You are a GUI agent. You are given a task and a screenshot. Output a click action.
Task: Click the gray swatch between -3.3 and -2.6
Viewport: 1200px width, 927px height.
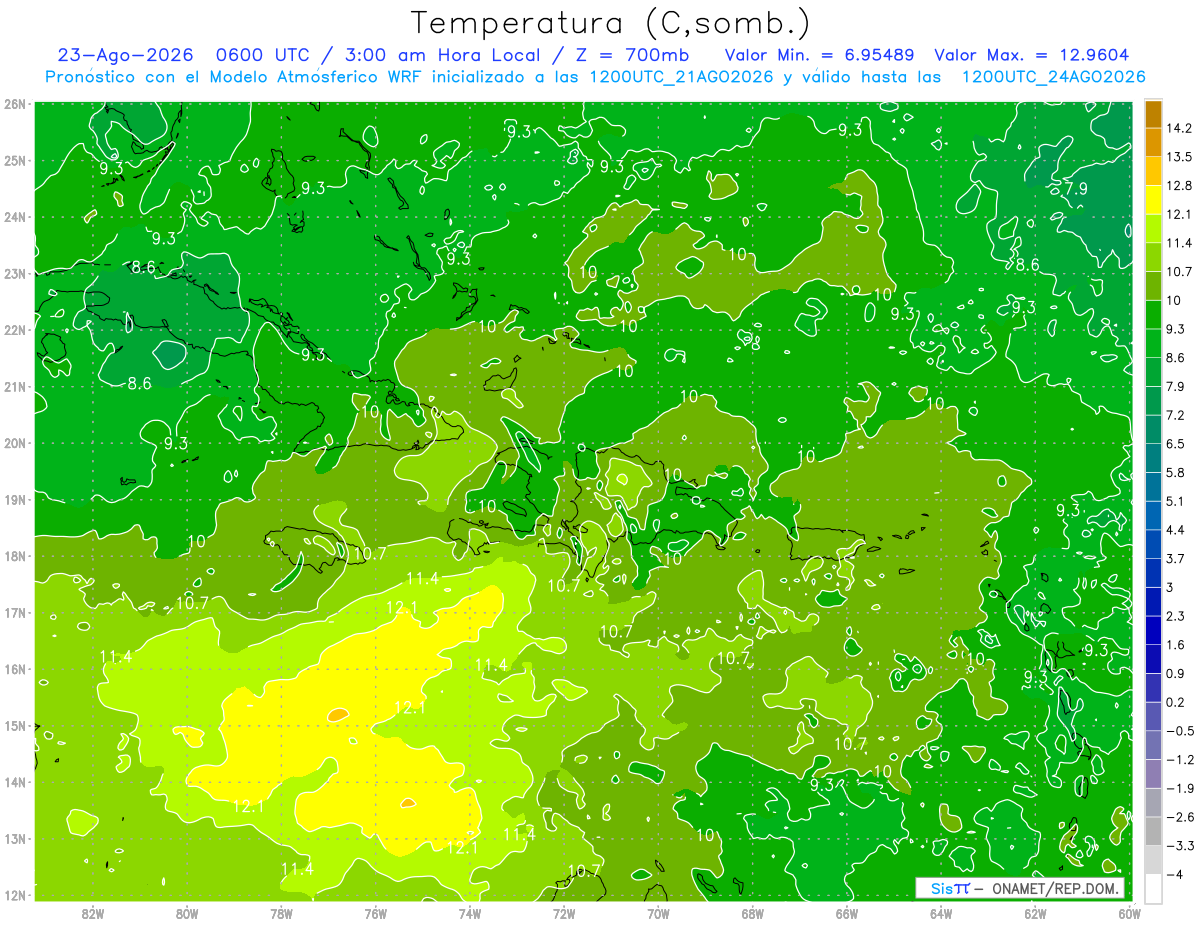pos(1153,831)
